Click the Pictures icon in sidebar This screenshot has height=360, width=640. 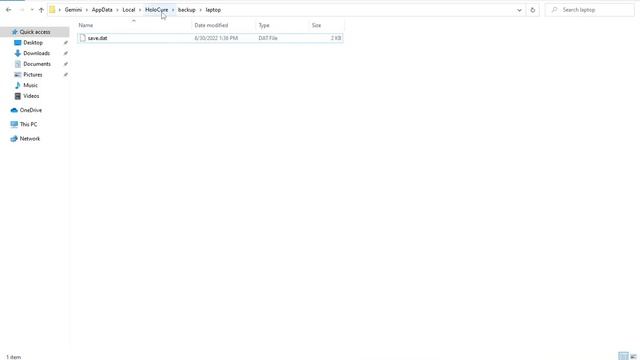point(18,75)
